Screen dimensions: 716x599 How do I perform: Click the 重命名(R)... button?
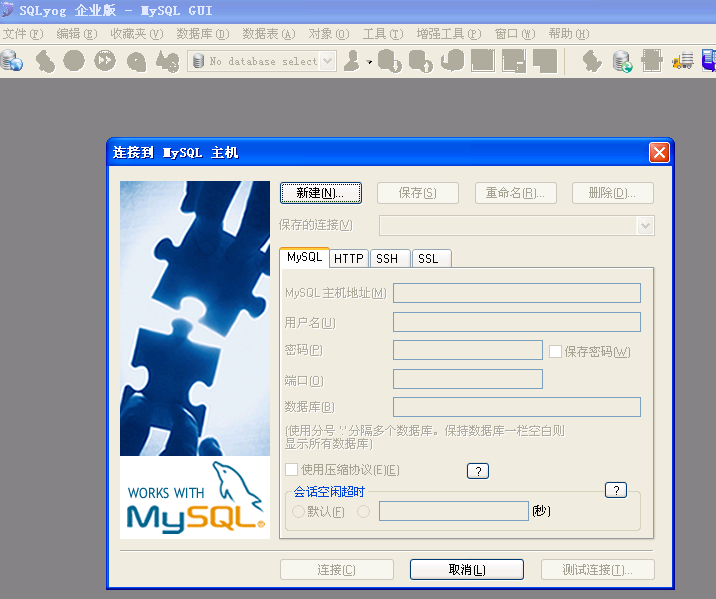click(516, 193)
